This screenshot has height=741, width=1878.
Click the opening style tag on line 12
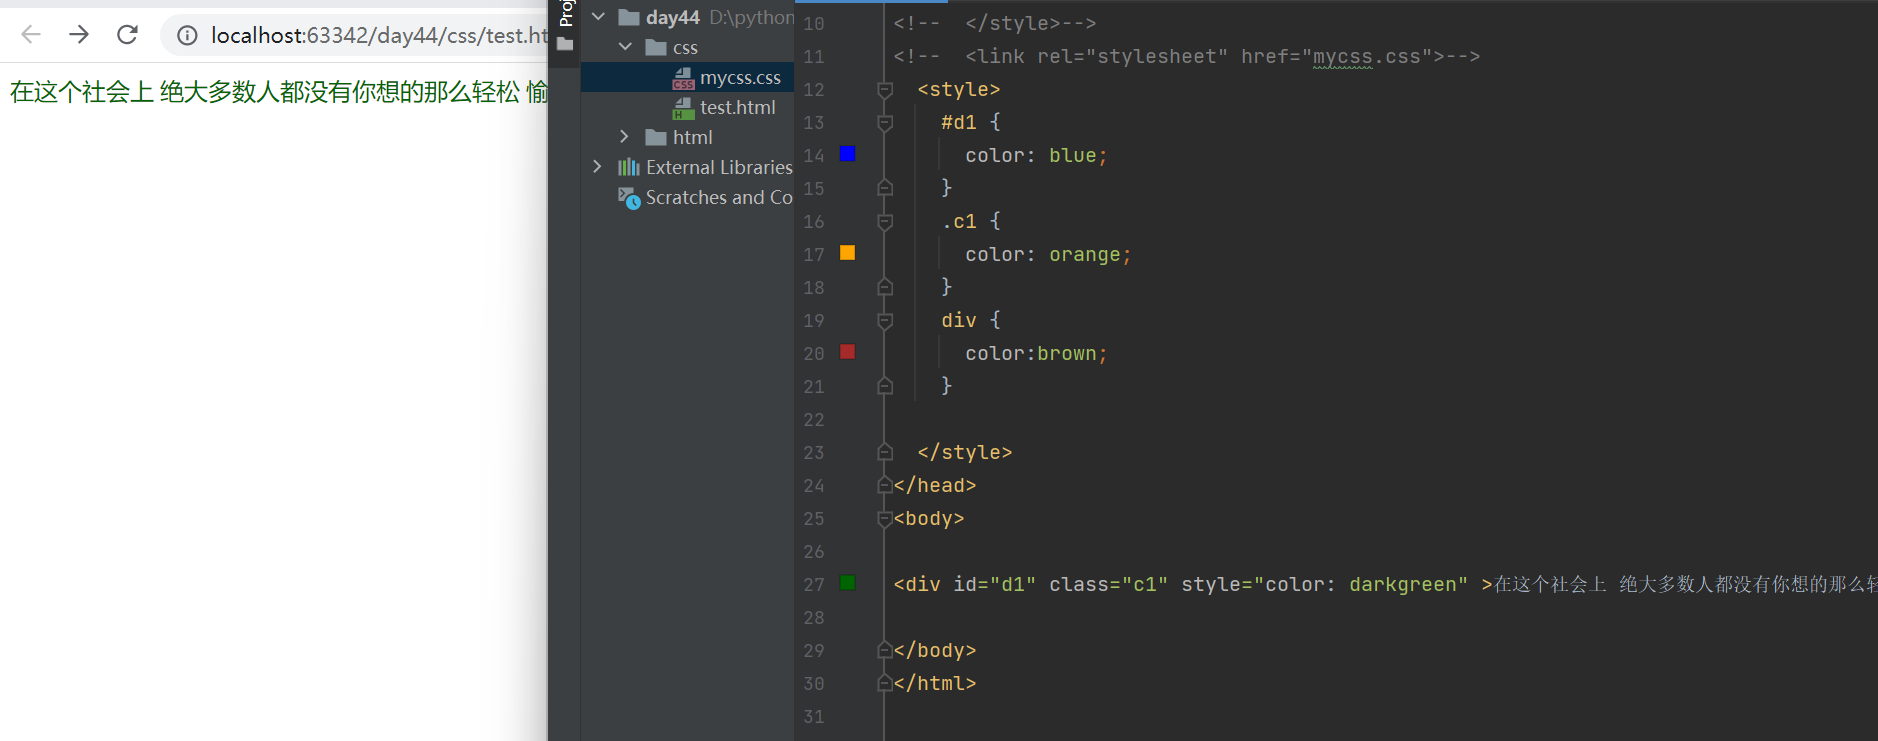(x=959, y=90)
